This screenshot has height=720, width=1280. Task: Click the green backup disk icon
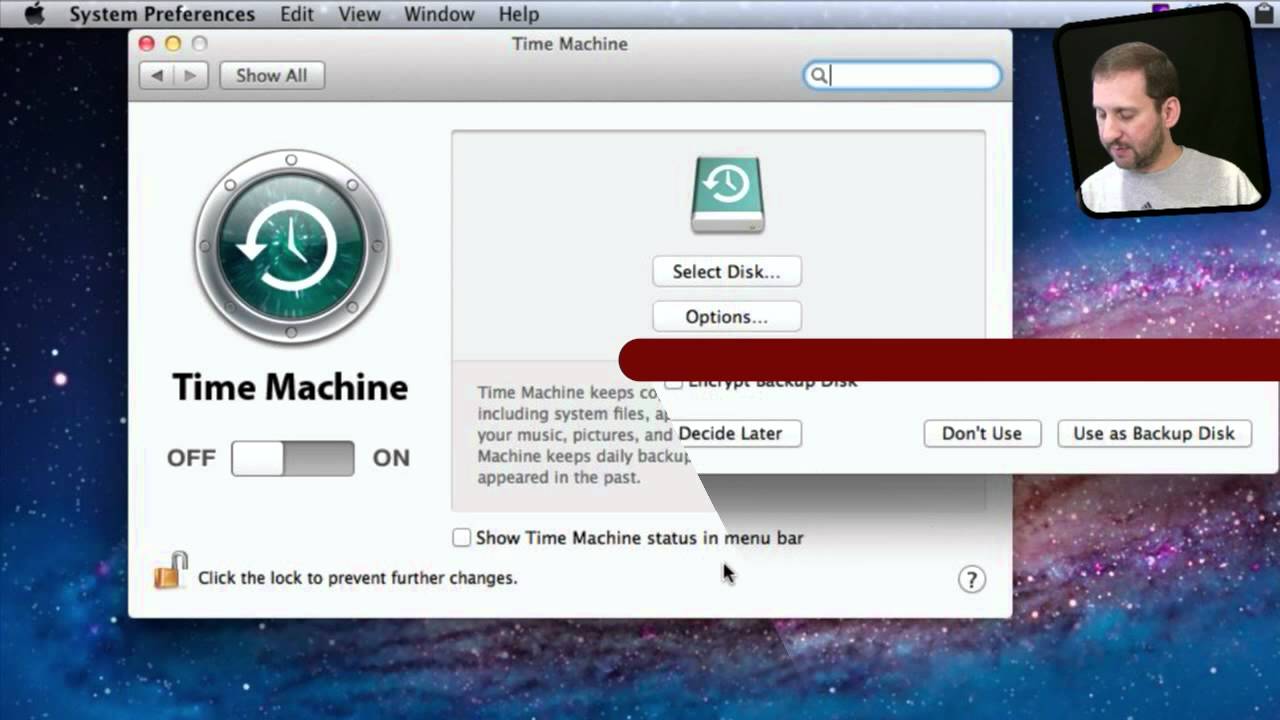727,195
